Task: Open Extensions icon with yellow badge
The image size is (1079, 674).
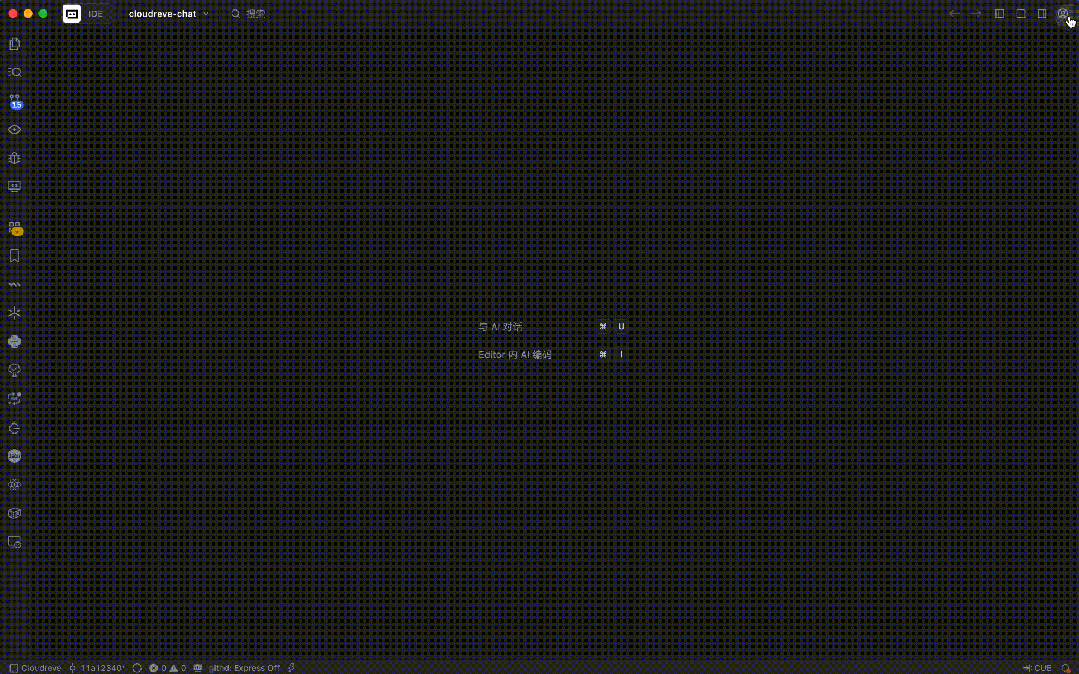Action: 14,228
